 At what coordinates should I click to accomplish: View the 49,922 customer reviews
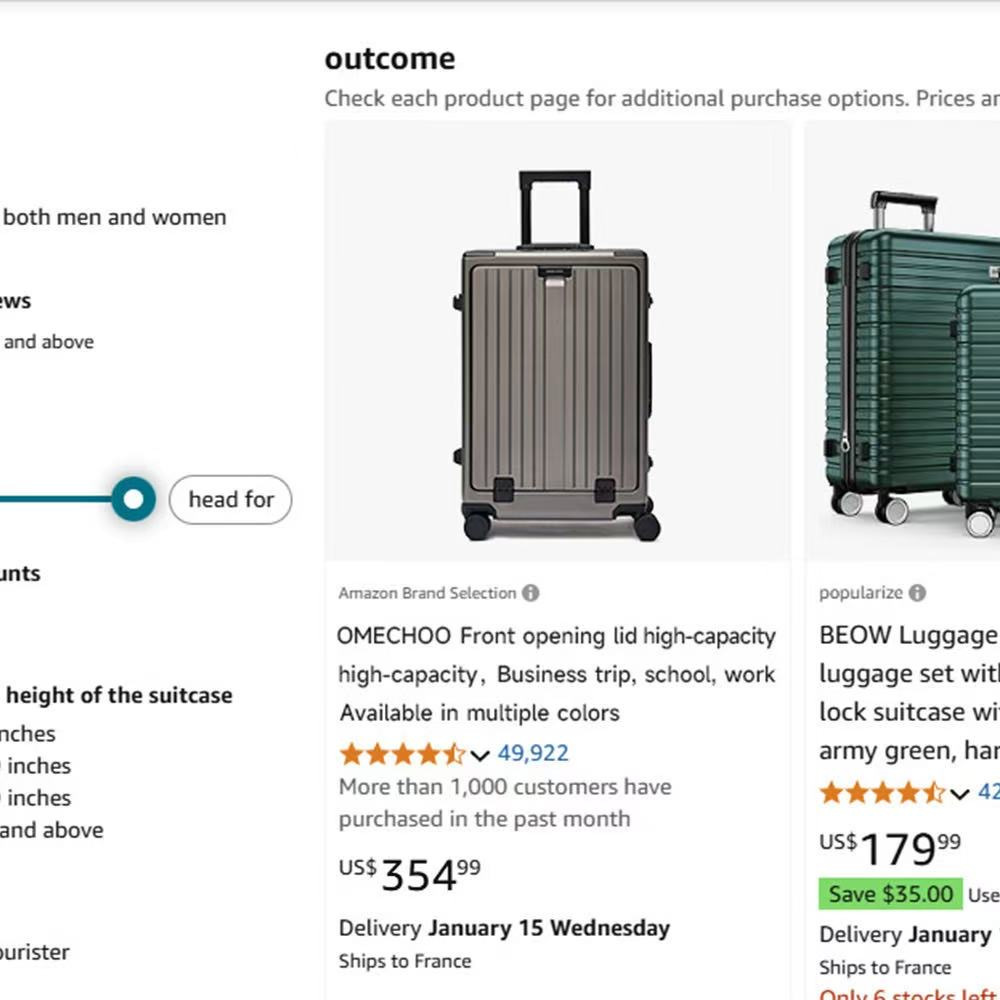coord(533,754)
